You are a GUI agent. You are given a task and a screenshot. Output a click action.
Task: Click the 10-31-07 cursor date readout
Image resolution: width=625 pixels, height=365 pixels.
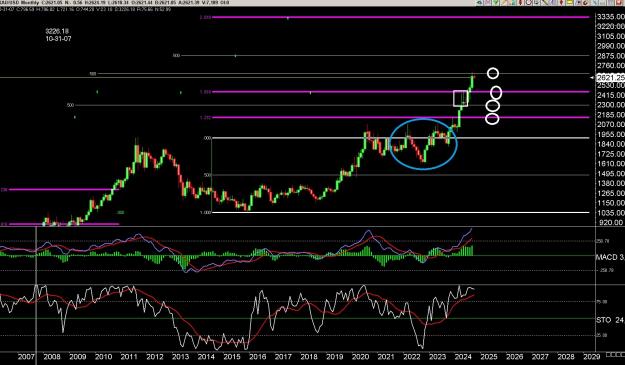pos(58,39)
